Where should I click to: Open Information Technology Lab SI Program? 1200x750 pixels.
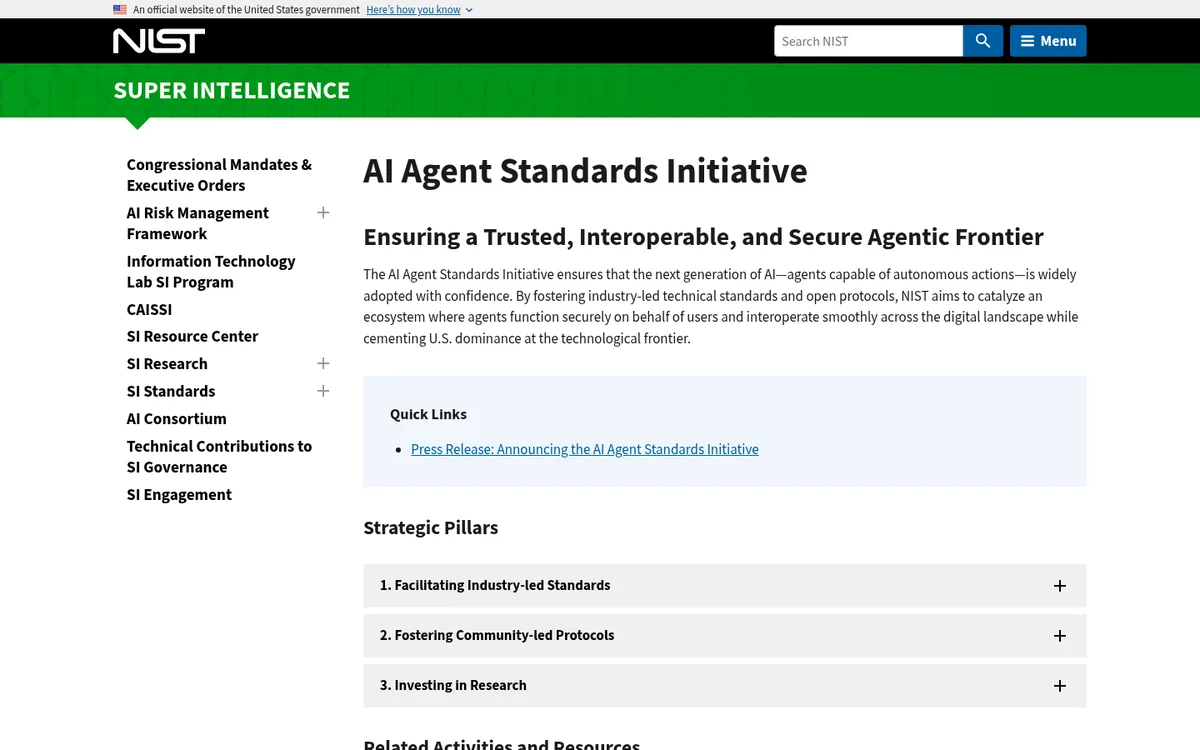pos(211,271)
